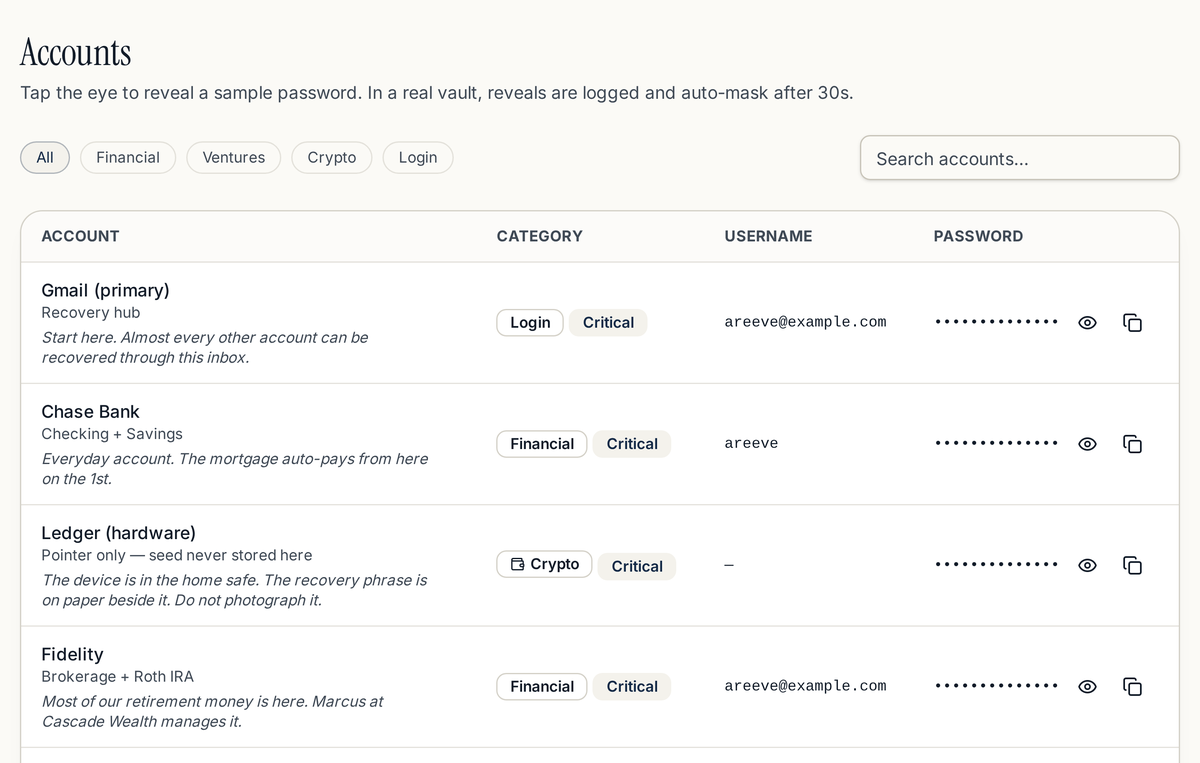Show only Crypto accounts
The image size is (1200, 763).
[x=332, y=157]
